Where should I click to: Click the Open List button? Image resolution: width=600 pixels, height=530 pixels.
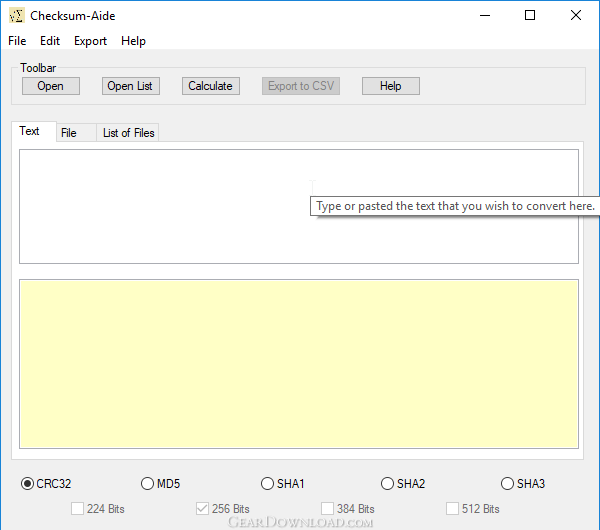pos(130,86)
